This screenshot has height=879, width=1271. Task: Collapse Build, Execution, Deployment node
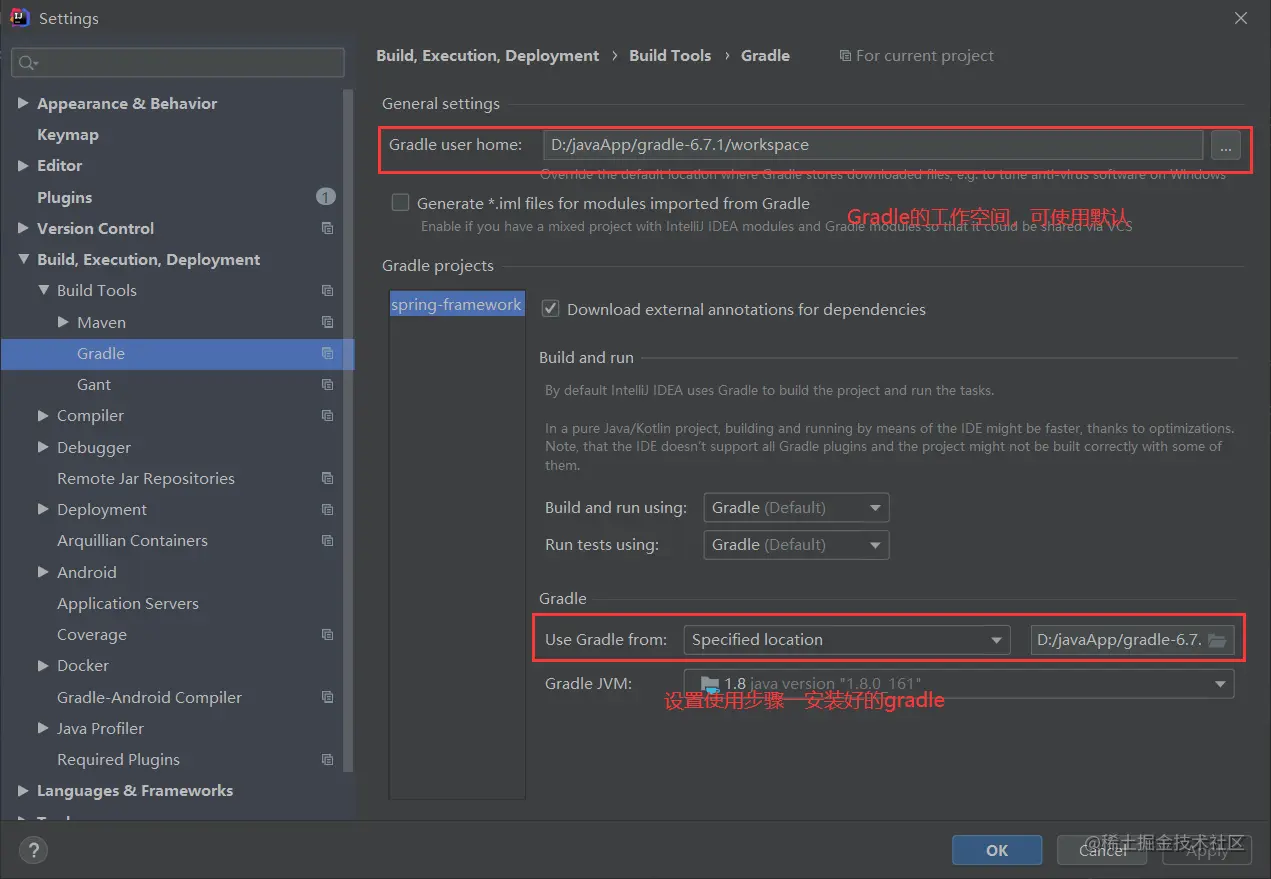[23, 259]
